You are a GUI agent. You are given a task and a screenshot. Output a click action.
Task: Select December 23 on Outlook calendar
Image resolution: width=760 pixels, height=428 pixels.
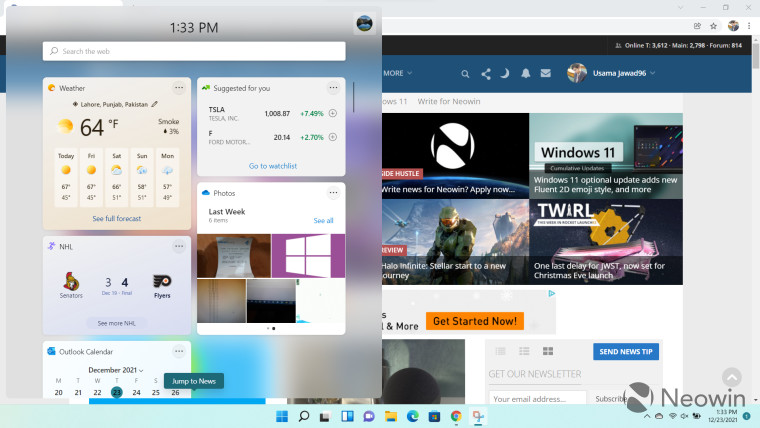click(117, 392)
